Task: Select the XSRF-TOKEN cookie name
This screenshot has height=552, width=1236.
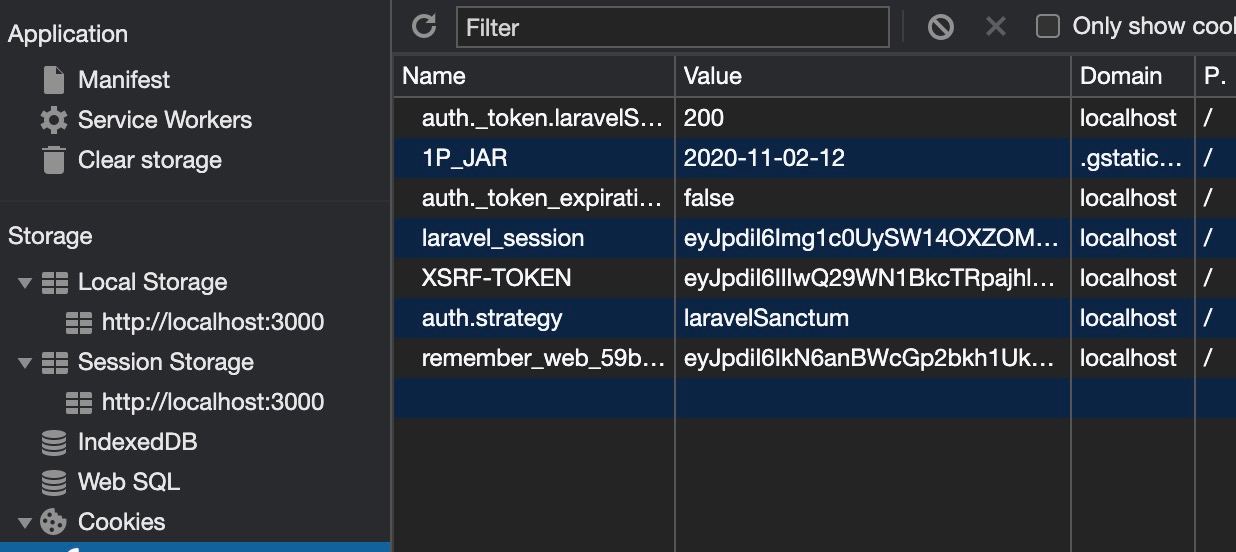Action: tap(497, 278)
